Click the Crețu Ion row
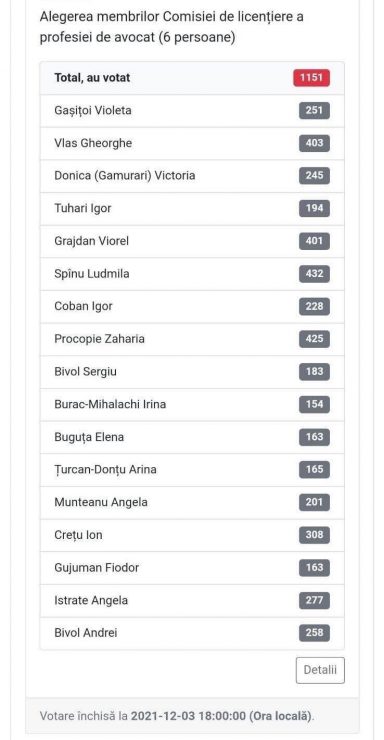Image resolution: width=384 pixels, height=740 pixels. click(192, 535)
